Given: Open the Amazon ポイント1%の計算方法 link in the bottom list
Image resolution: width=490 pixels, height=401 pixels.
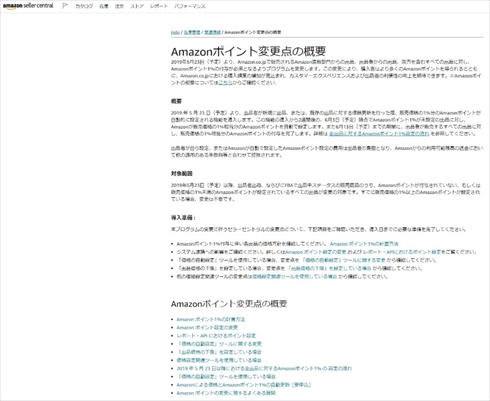Looking at the screenshot, I should [x=211, y=319].
